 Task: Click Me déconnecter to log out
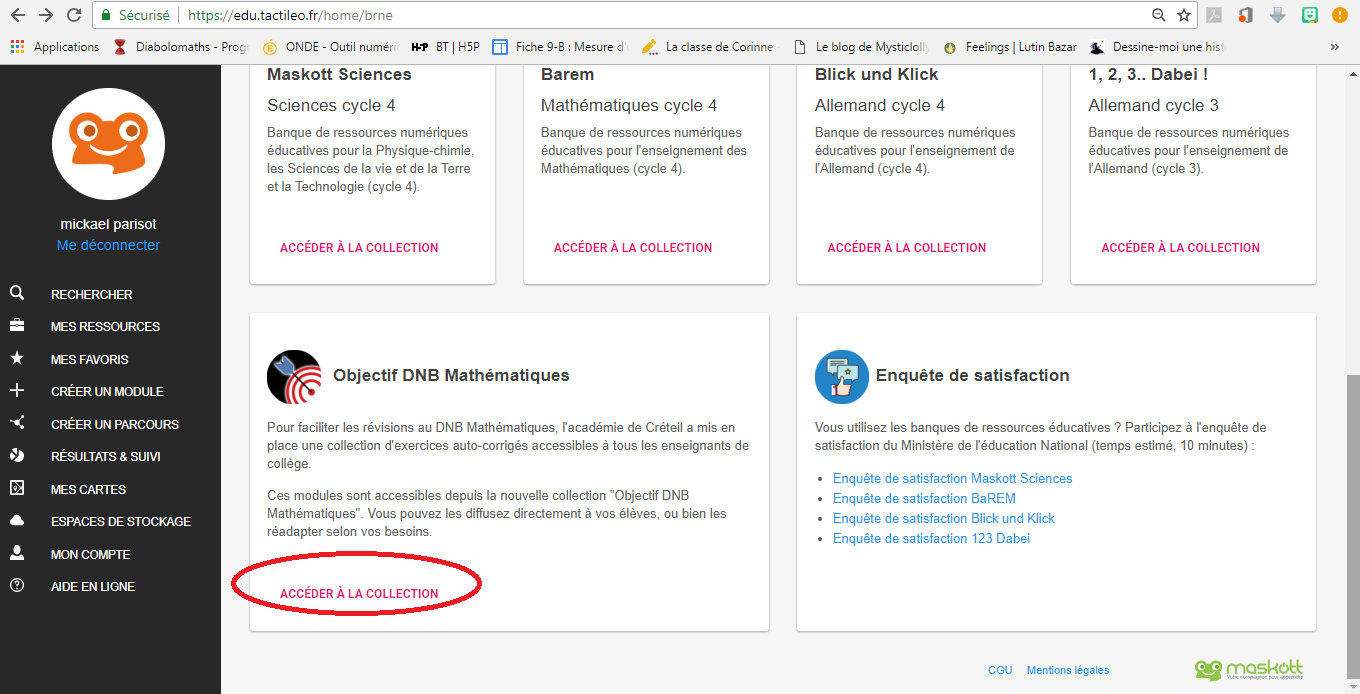[108, 245]
